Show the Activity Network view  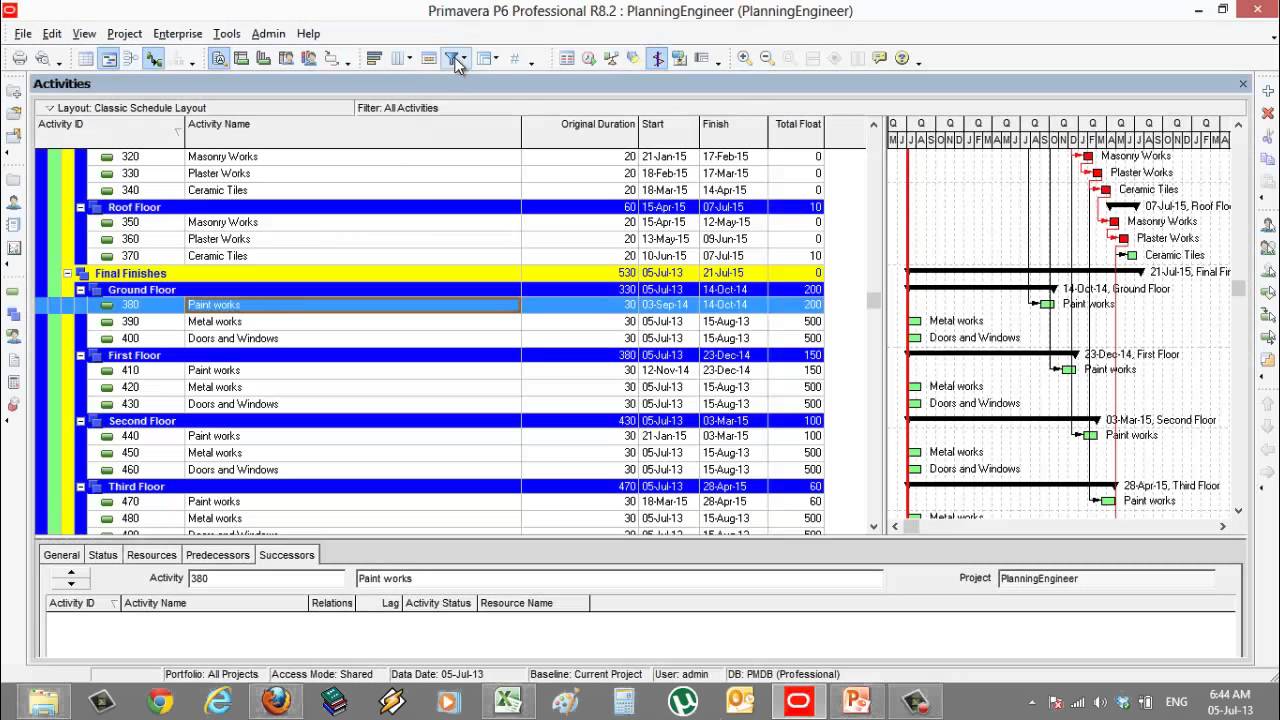130,59
